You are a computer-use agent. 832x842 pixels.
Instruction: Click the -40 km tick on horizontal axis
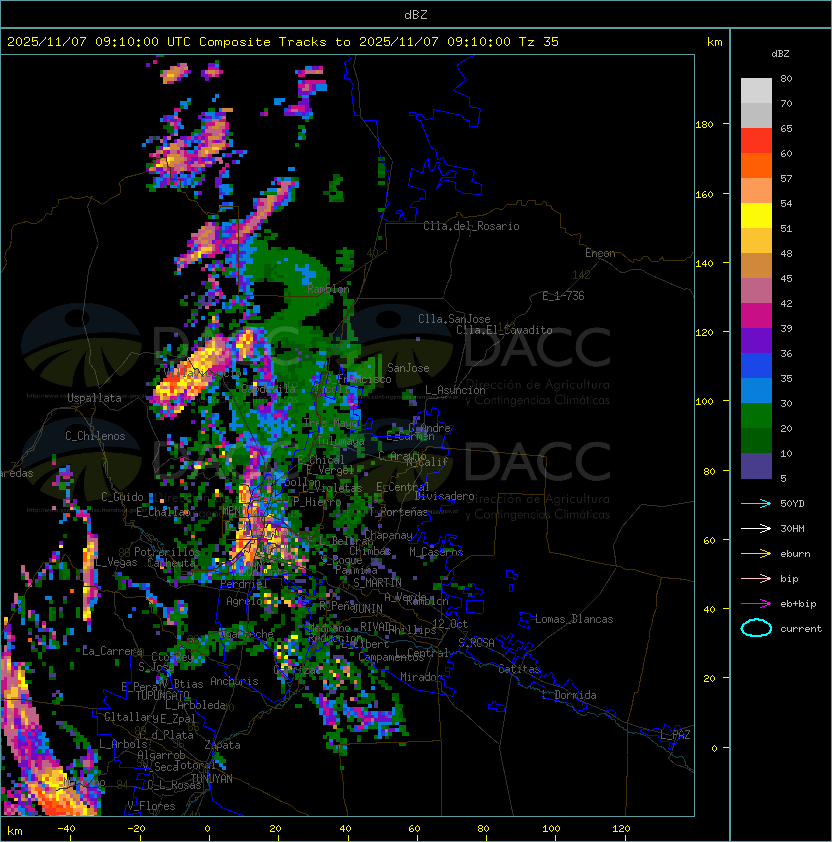67,829
